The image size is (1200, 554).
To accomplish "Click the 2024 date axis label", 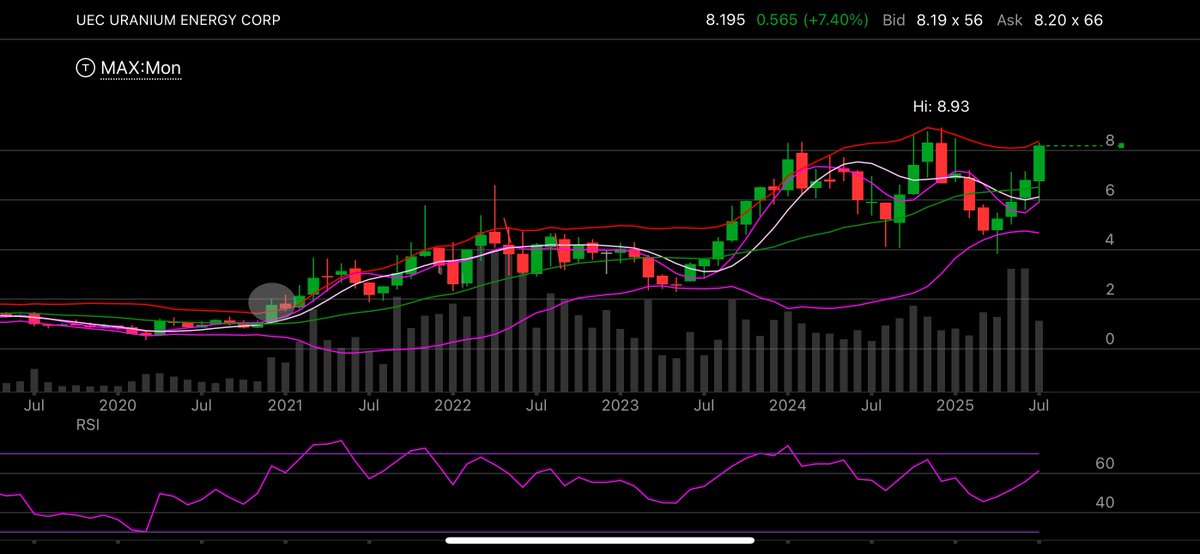I will 788,405.
